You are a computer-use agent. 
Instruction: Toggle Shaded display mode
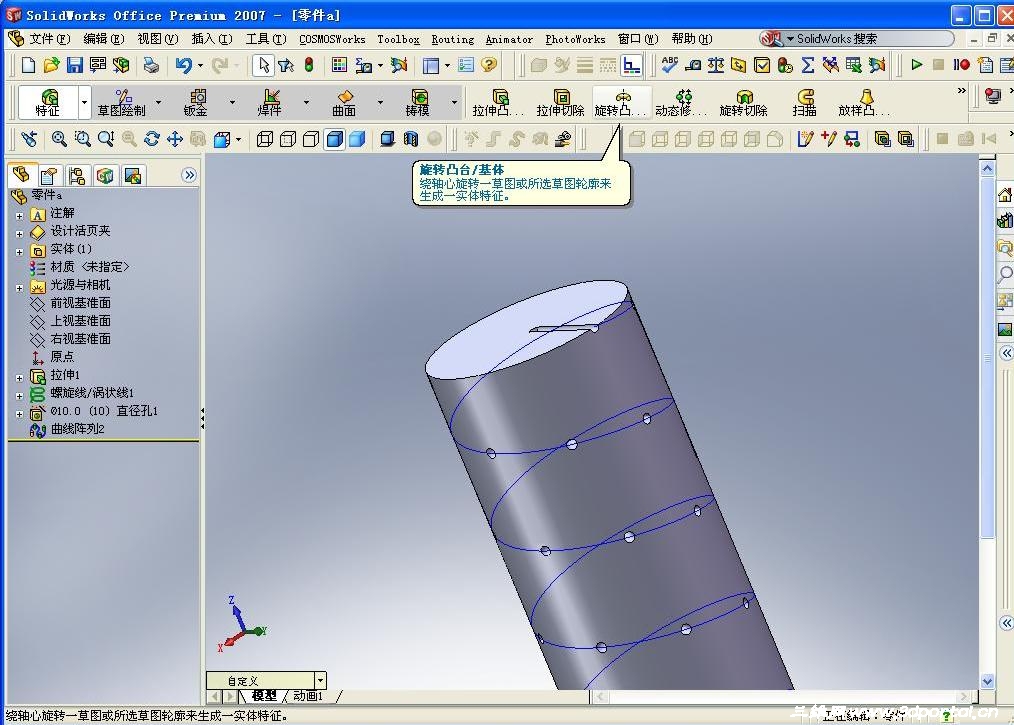[x=357, y=138]
